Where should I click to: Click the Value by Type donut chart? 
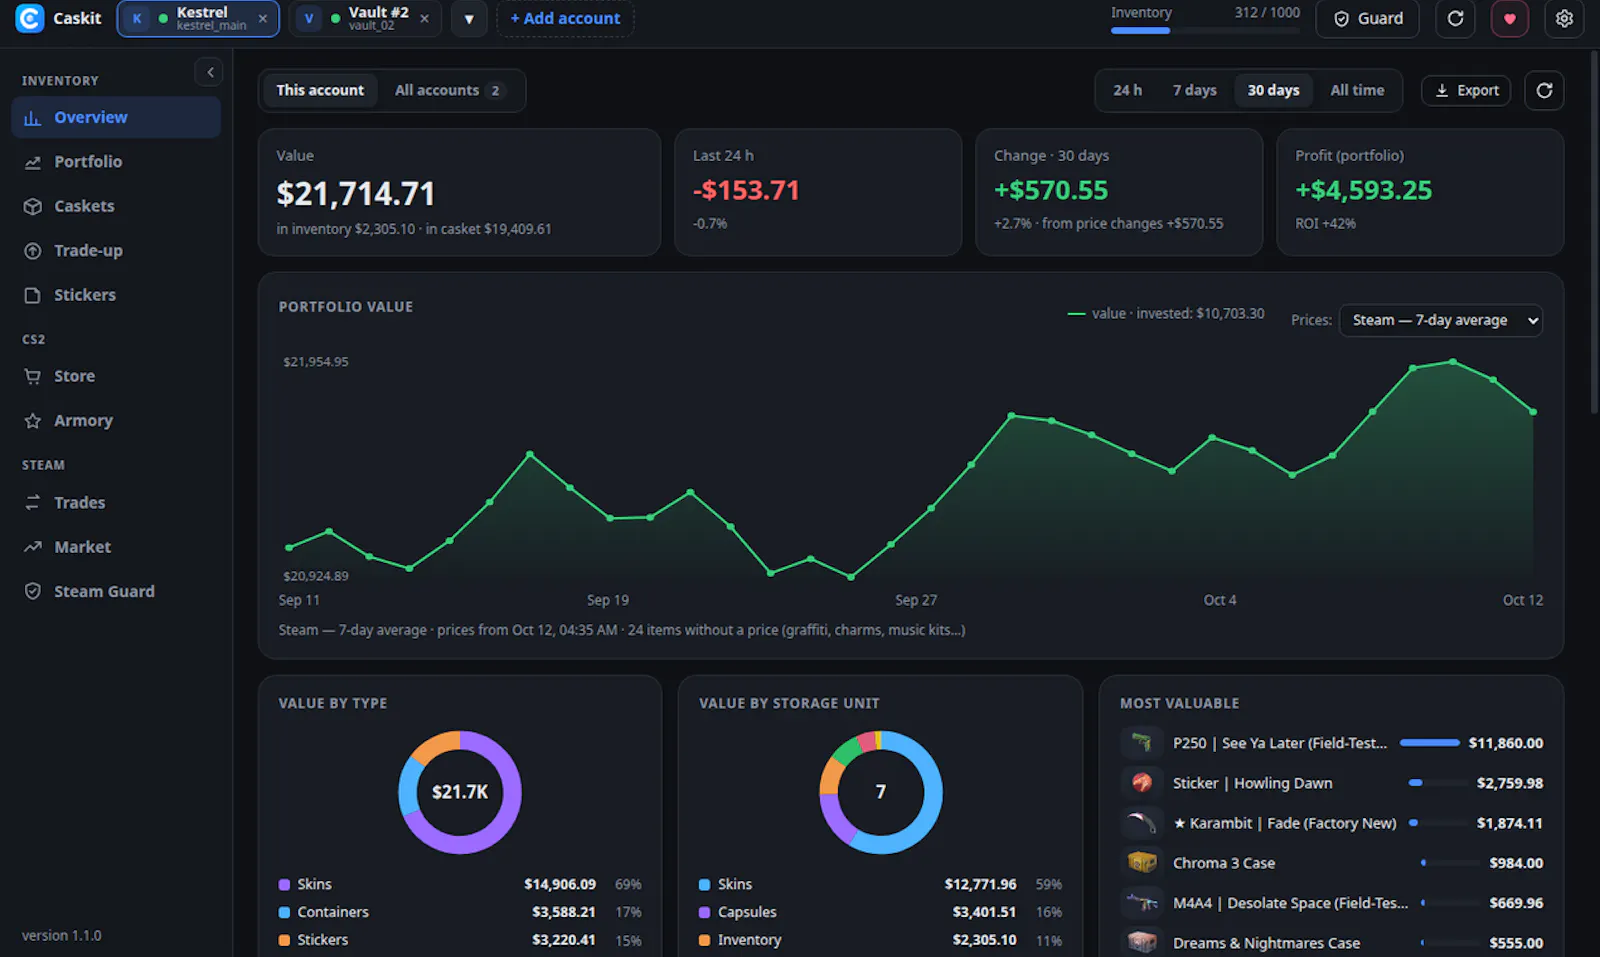coord(460,792)
